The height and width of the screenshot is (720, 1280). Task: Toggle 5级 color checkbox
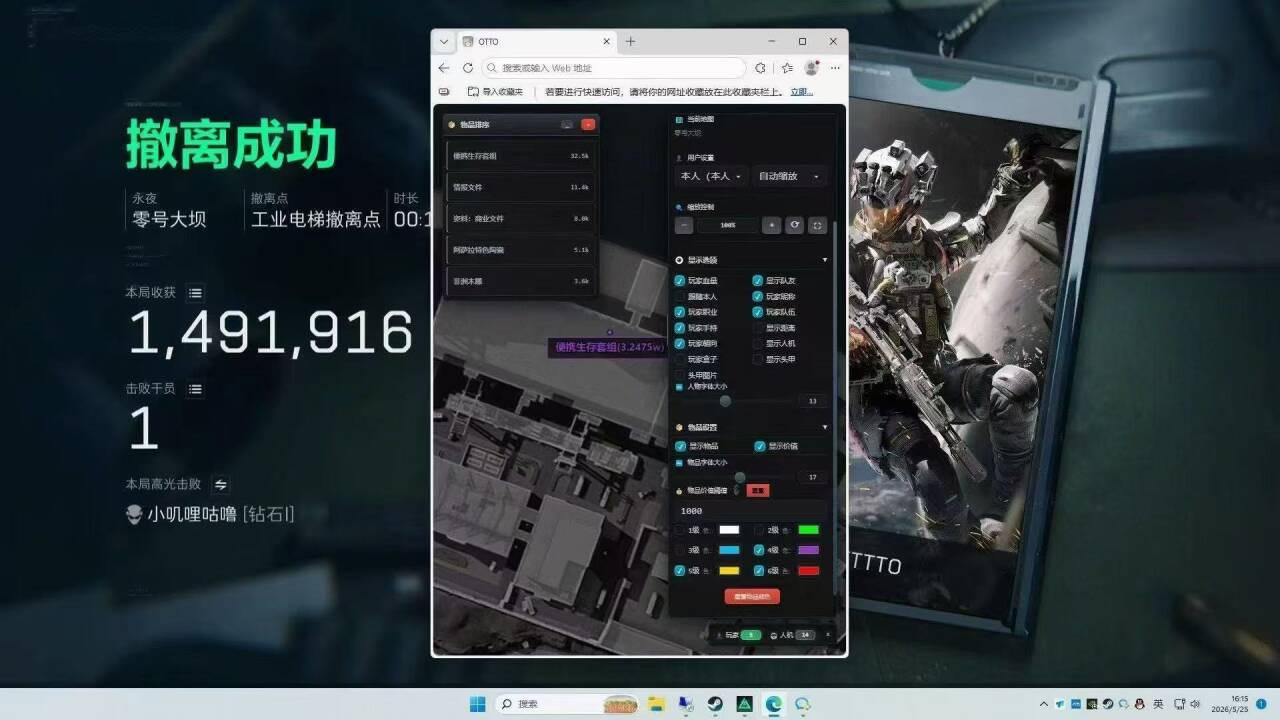(680, 571)
